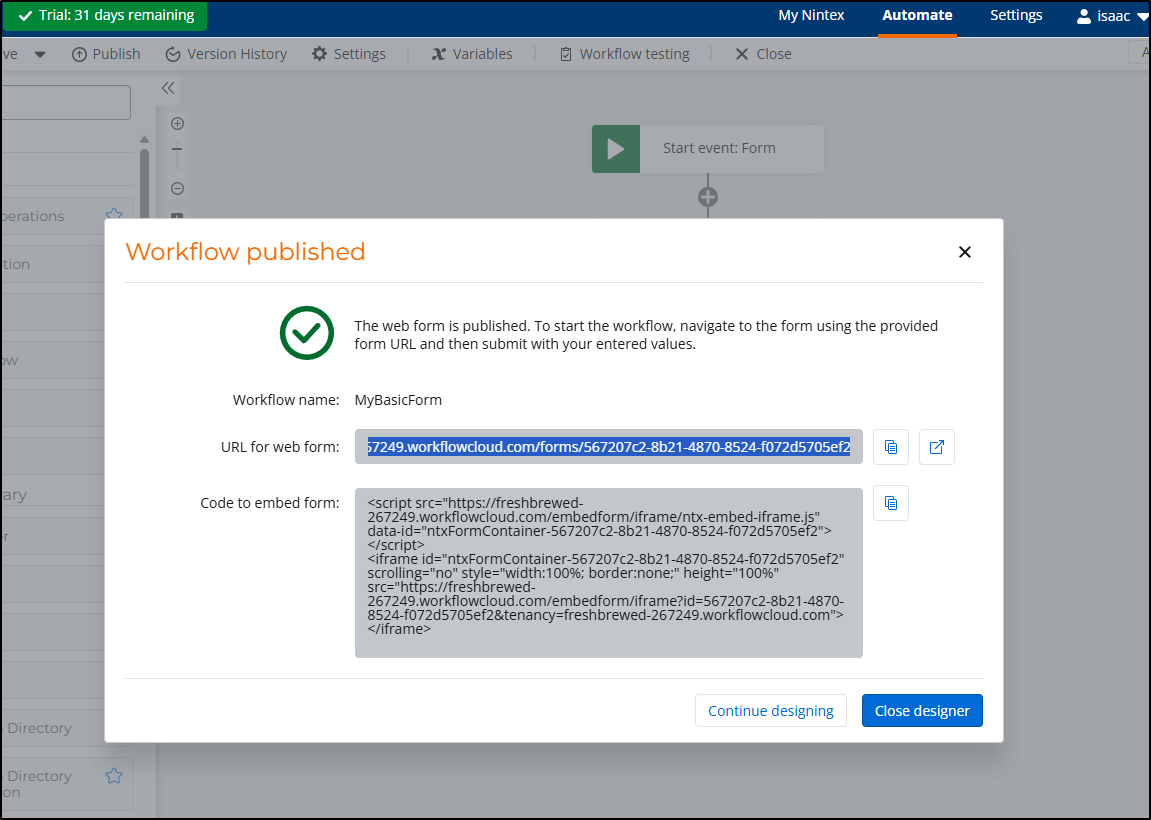Copy the embed form code
Image resolution: width=1151 pixels, height=820 pixels.
(890, 503)
